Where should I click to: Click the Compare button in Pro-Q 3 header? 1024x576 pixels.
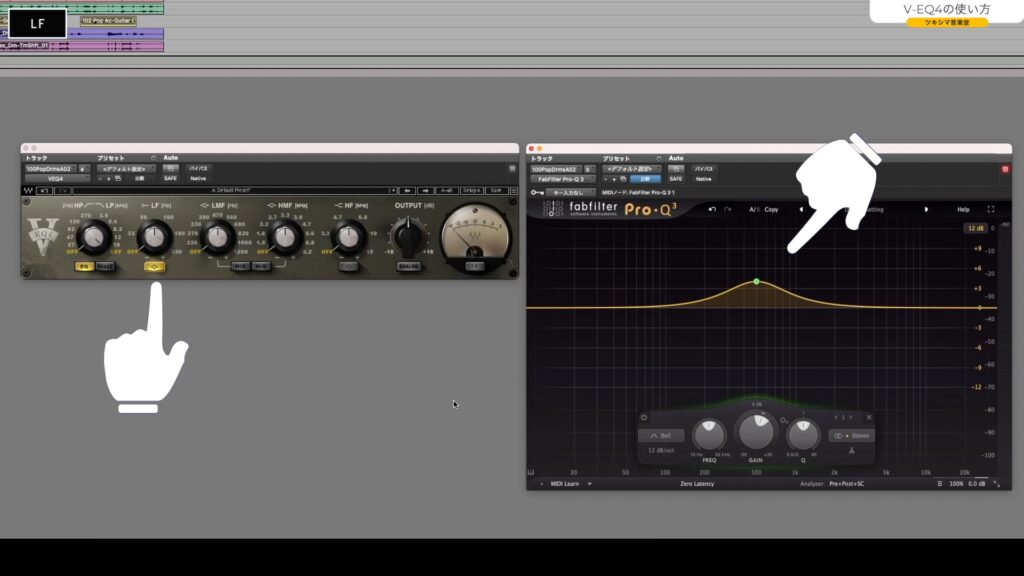[x=645, y=179]
